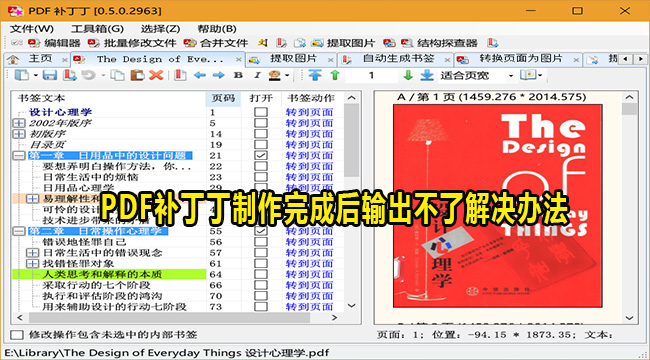Tick open checkbox for 错误地怪罪自己 row

pyautogui.click(x=261, y=242)
